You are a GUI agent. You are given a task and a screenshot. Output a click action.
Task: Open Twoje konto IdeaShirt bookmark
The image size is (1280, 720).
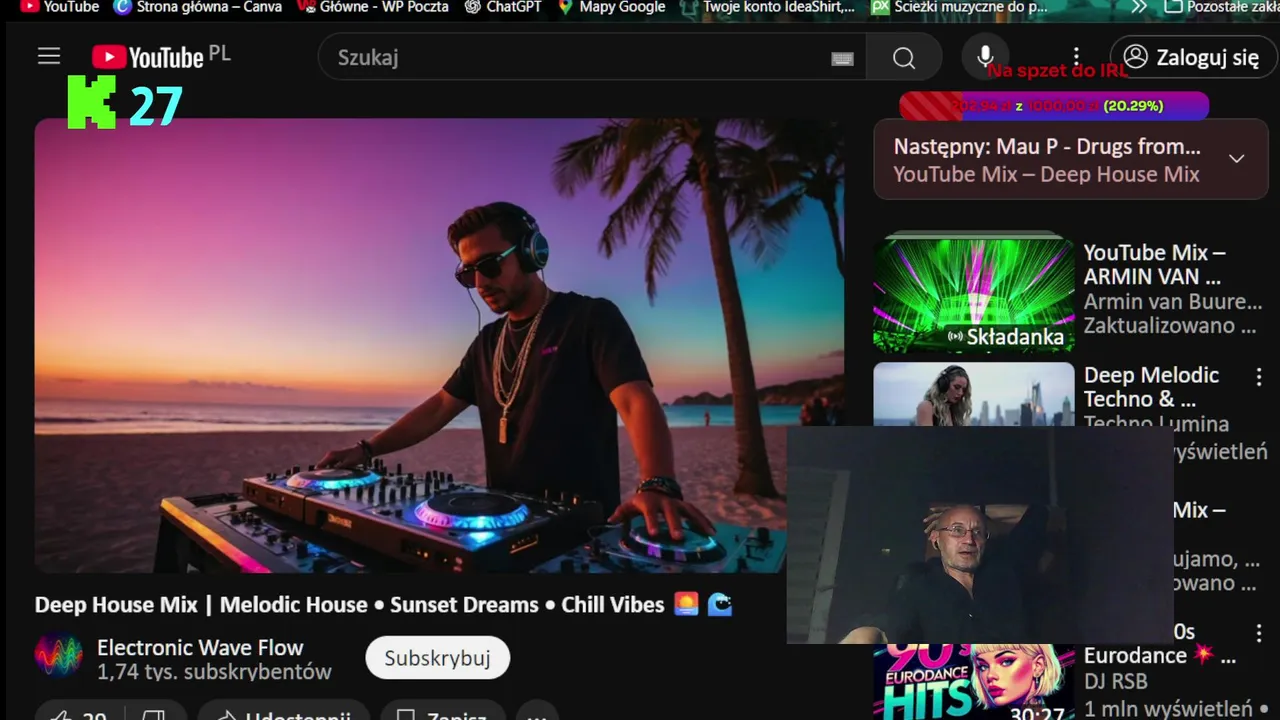[x=768, y=7]
